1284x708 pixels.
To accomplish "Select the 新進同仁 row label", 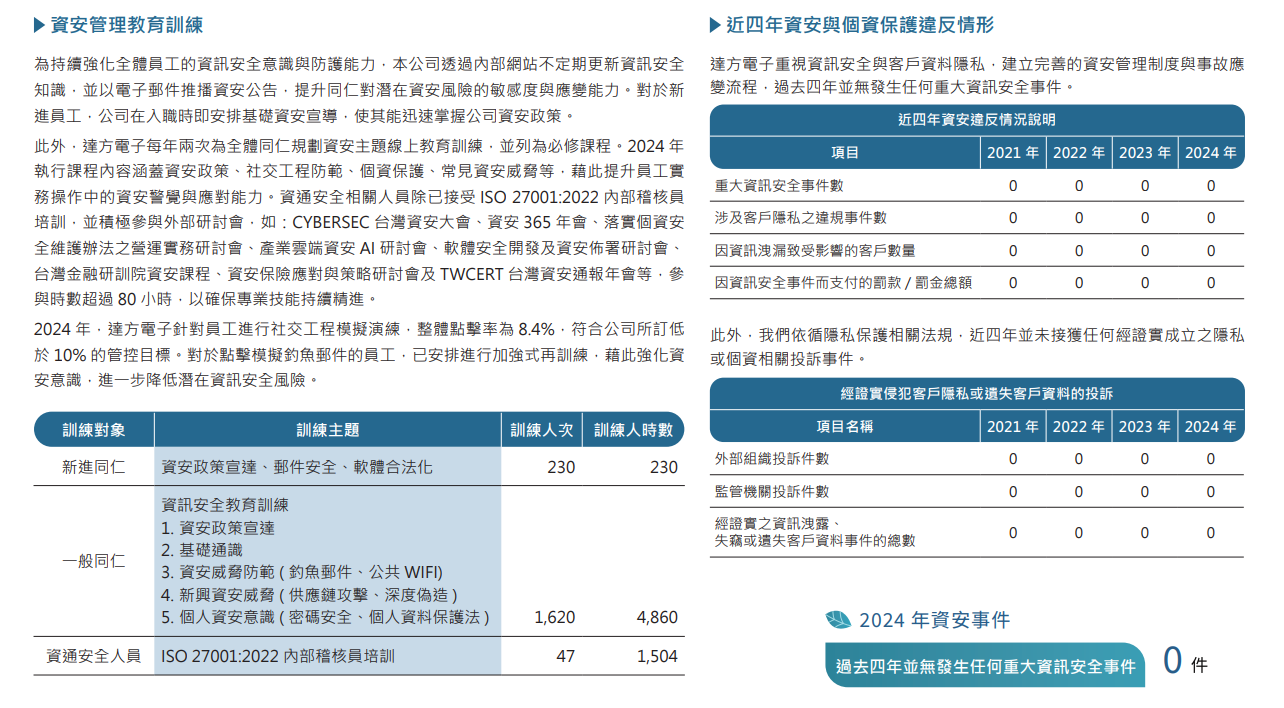I will tap(94, 467).
